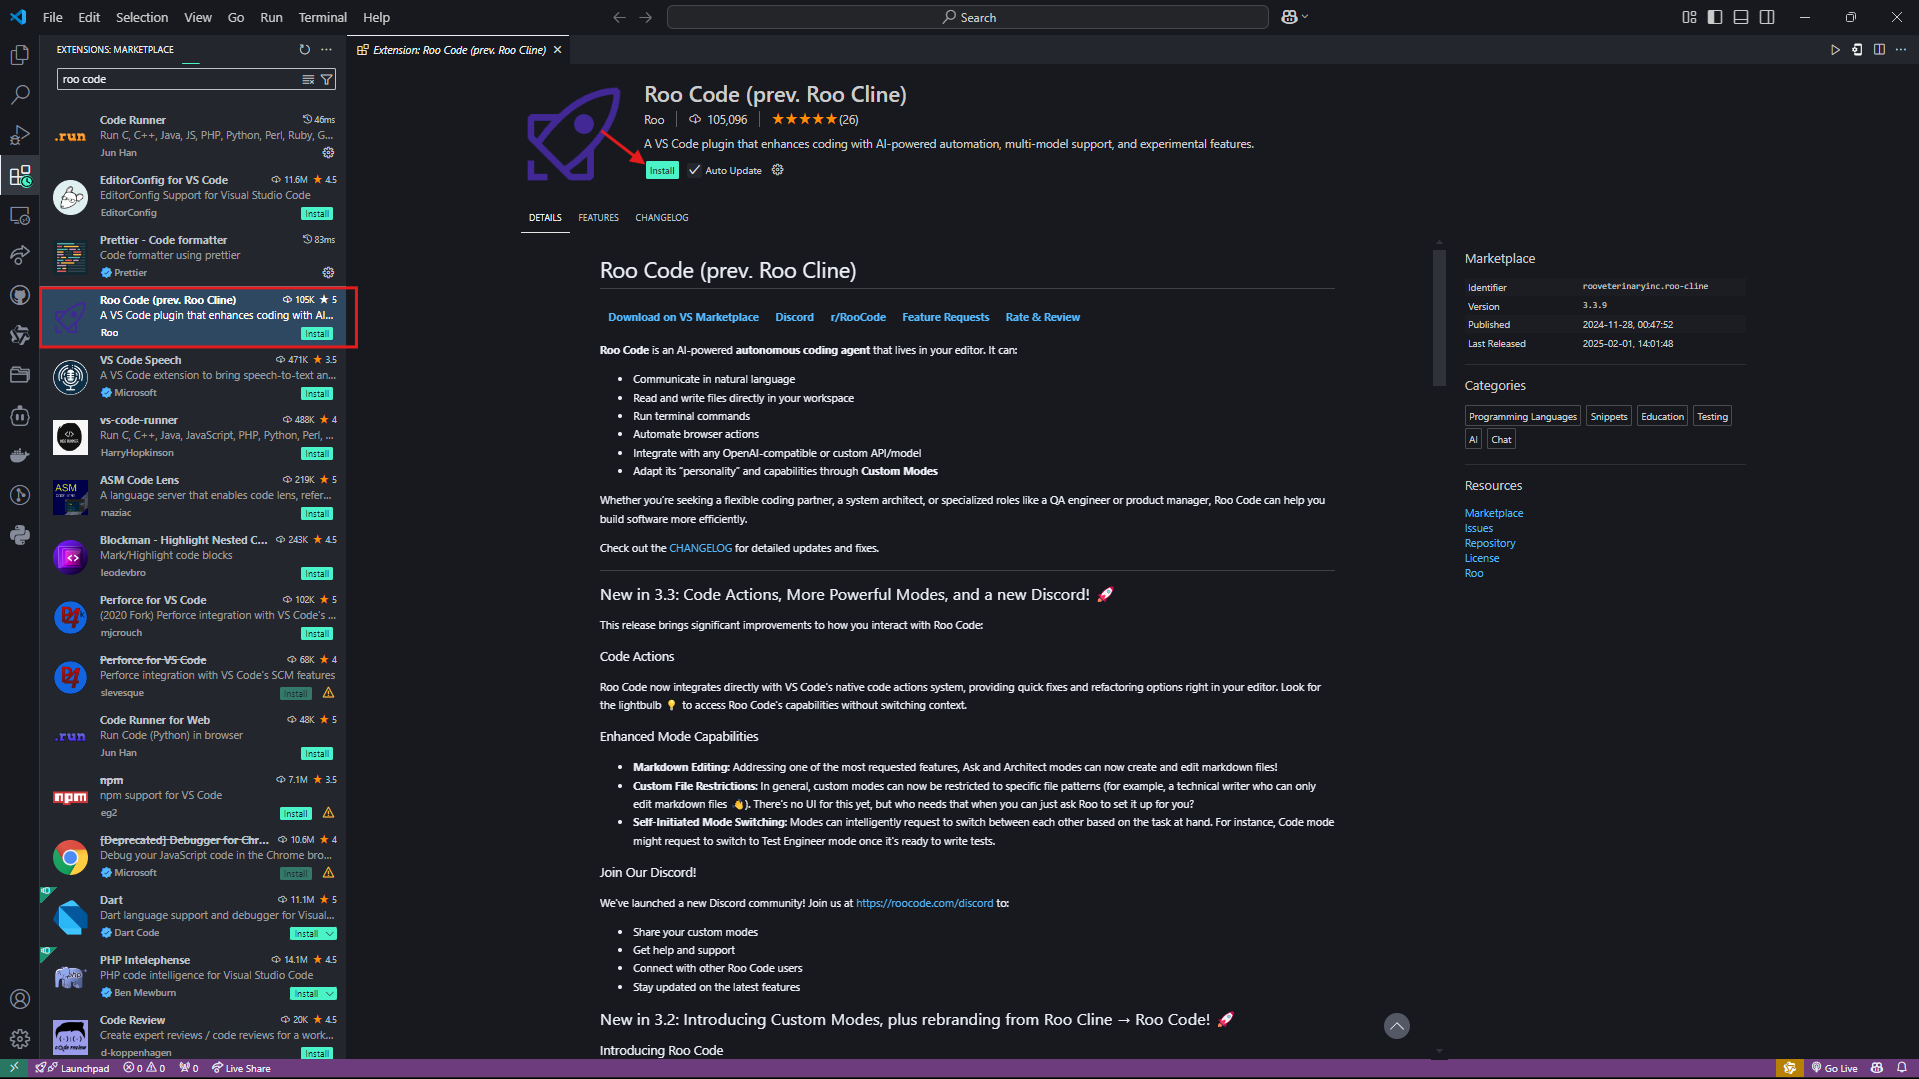
Task: Go forward using navigation arrow
Action: (x=646, y=17)
